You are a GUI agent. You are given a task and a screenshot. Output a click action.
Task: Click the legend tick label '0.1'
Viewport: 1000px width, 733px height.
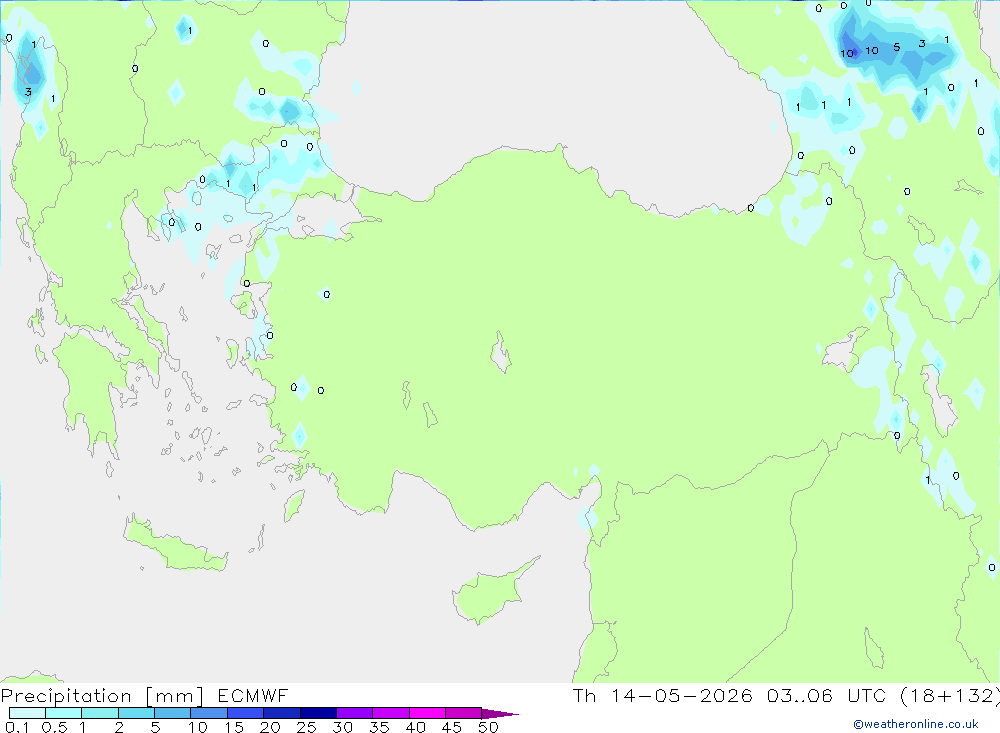click(17, 727)
